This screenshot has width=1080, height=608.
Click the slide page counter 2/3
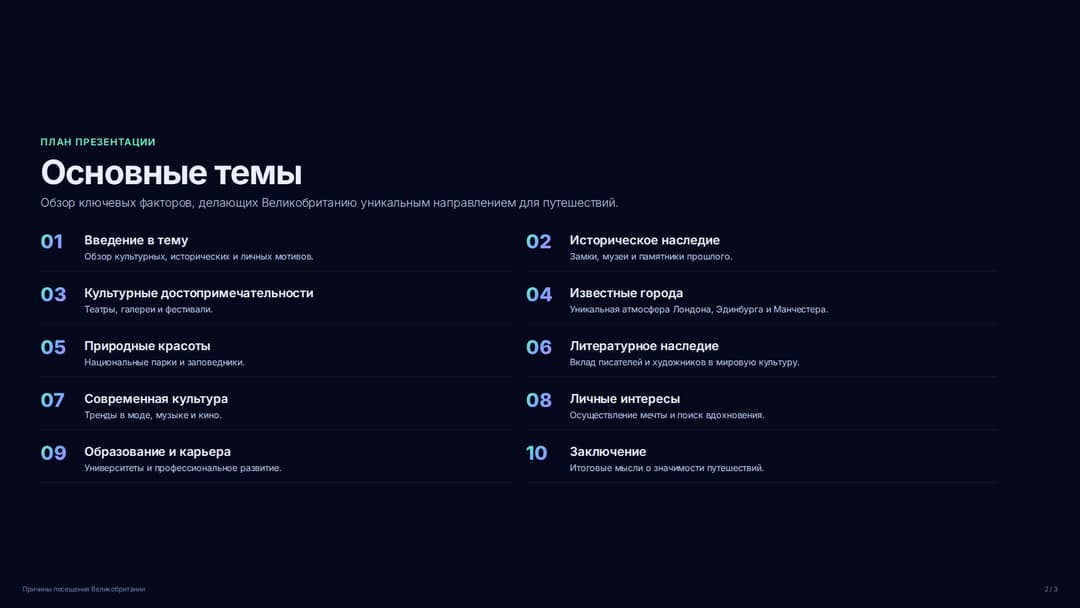click(x=1050, y=589)
